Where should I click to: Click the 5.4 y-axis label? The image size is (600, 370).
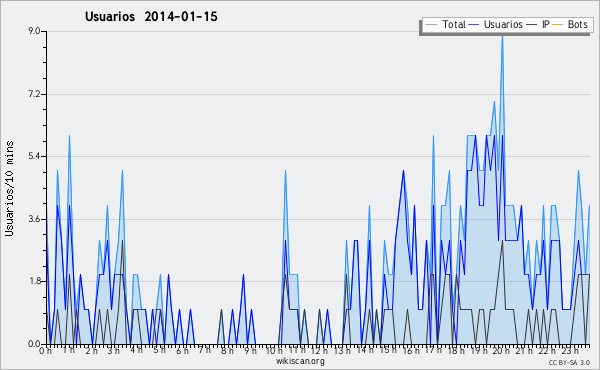(x=34, y=156)
